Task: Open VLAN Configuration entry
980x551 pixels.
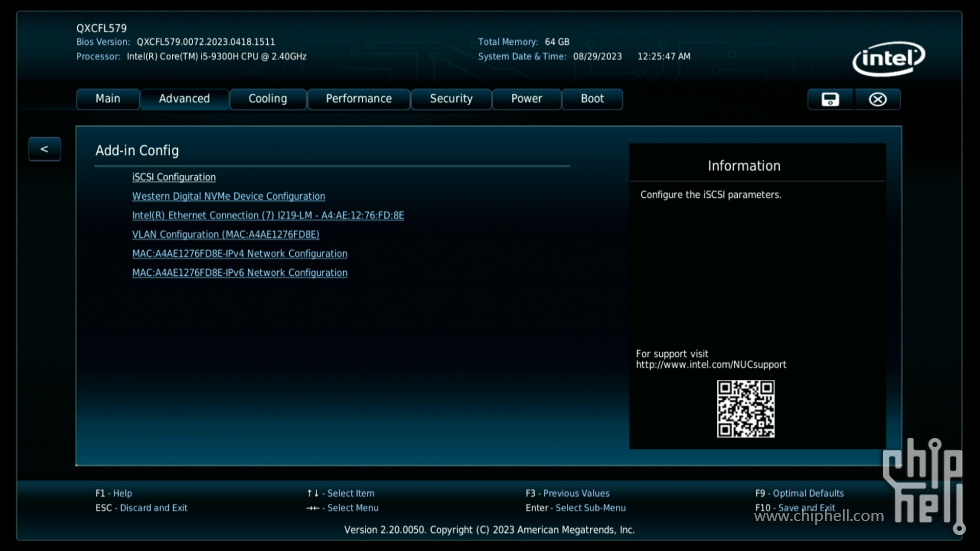Action: pos(226,234)
